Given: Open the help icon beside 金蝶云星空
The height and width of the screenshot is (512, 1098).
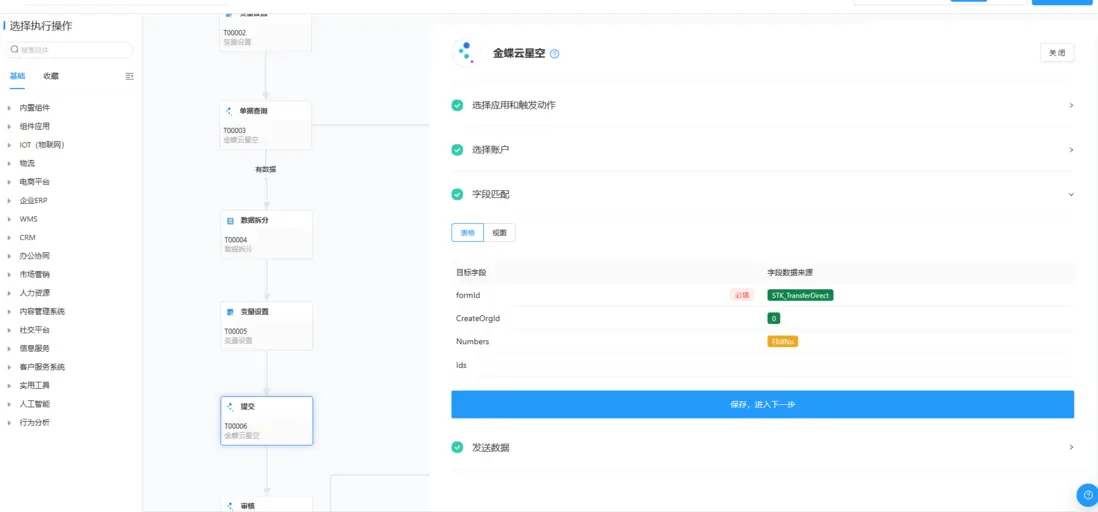Looking at the screenshot, I should 555,53.
